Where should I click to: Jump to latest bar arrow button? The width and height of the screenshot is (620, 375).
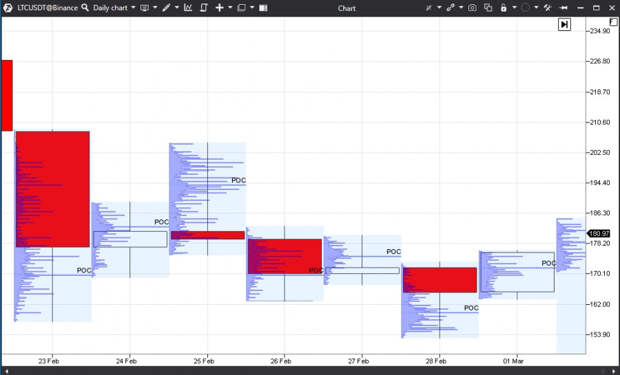pyautogui.click(x=564, y=25)
